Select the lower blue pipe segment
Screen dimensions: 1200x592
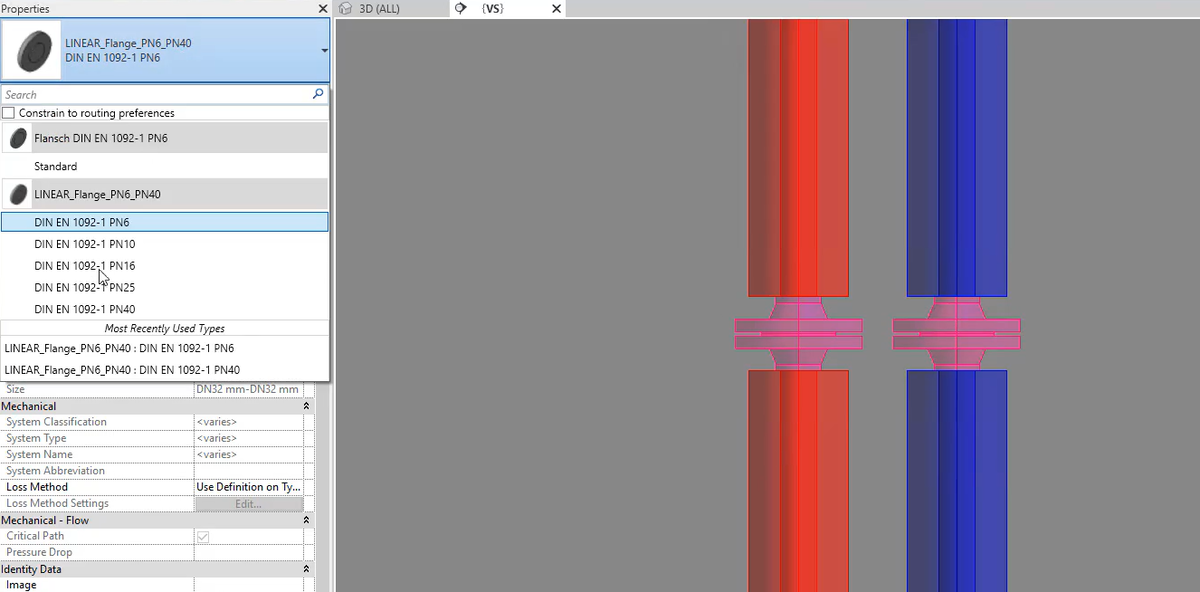coord(956,481)
